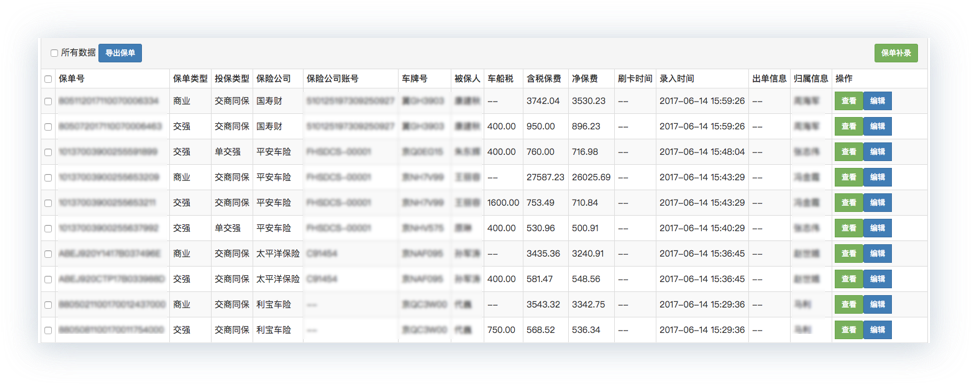View the policy with net premium 26025.69
Viewport: 972px width, 385px height.
point(849,177)
